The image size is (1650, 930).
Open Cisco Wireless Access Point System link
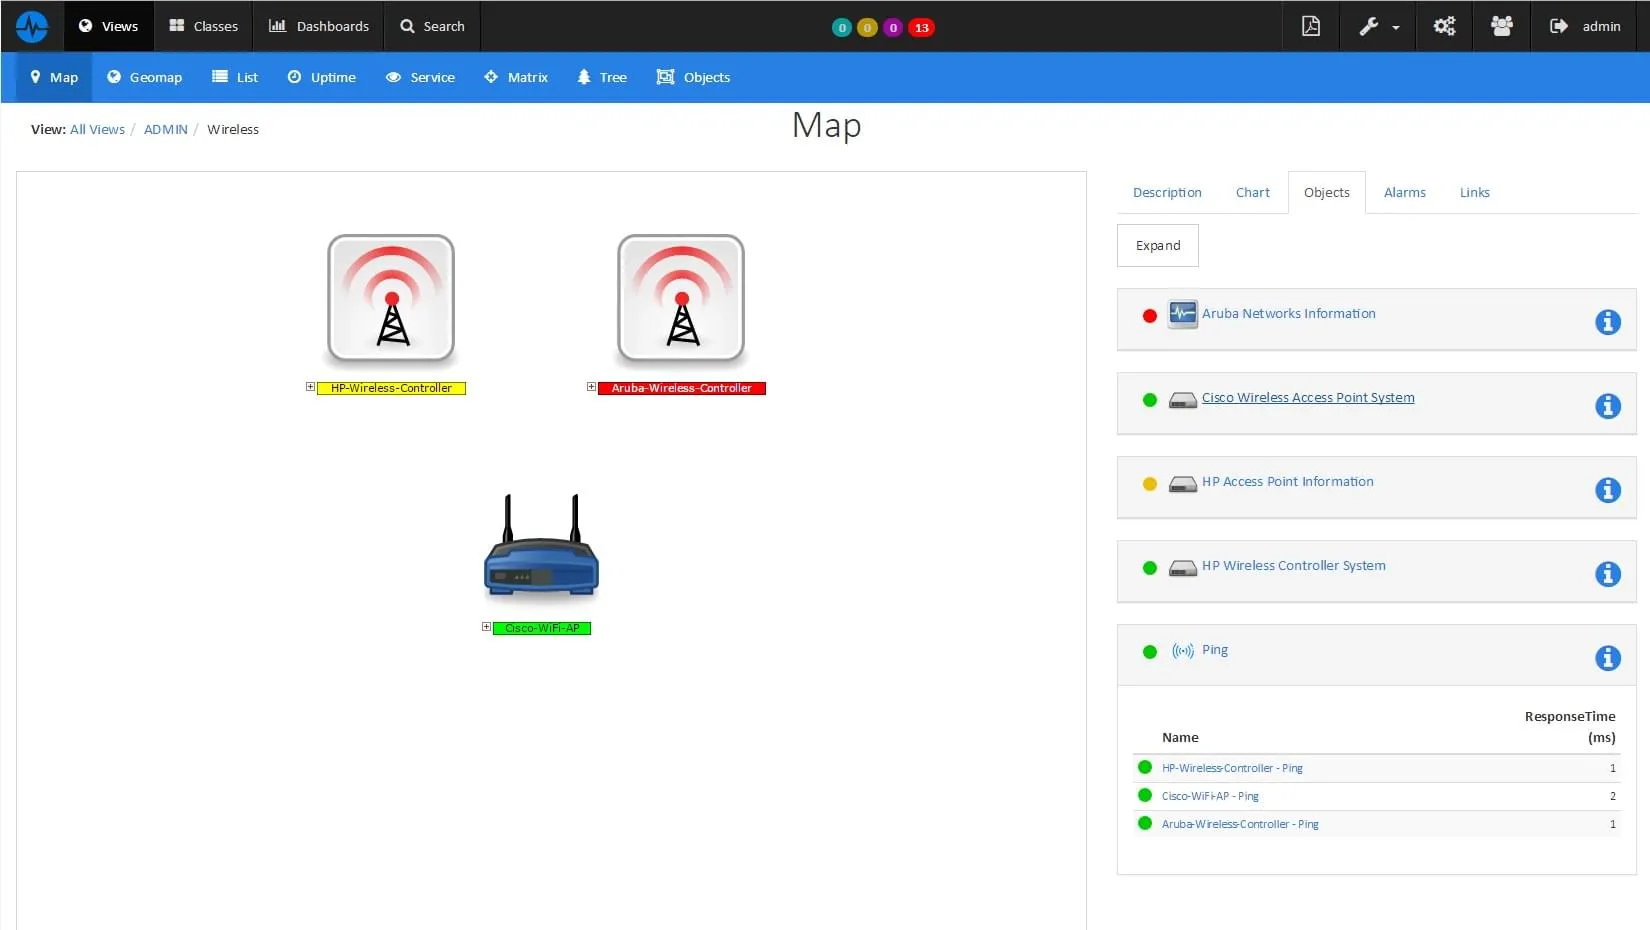click(1307, 397)
